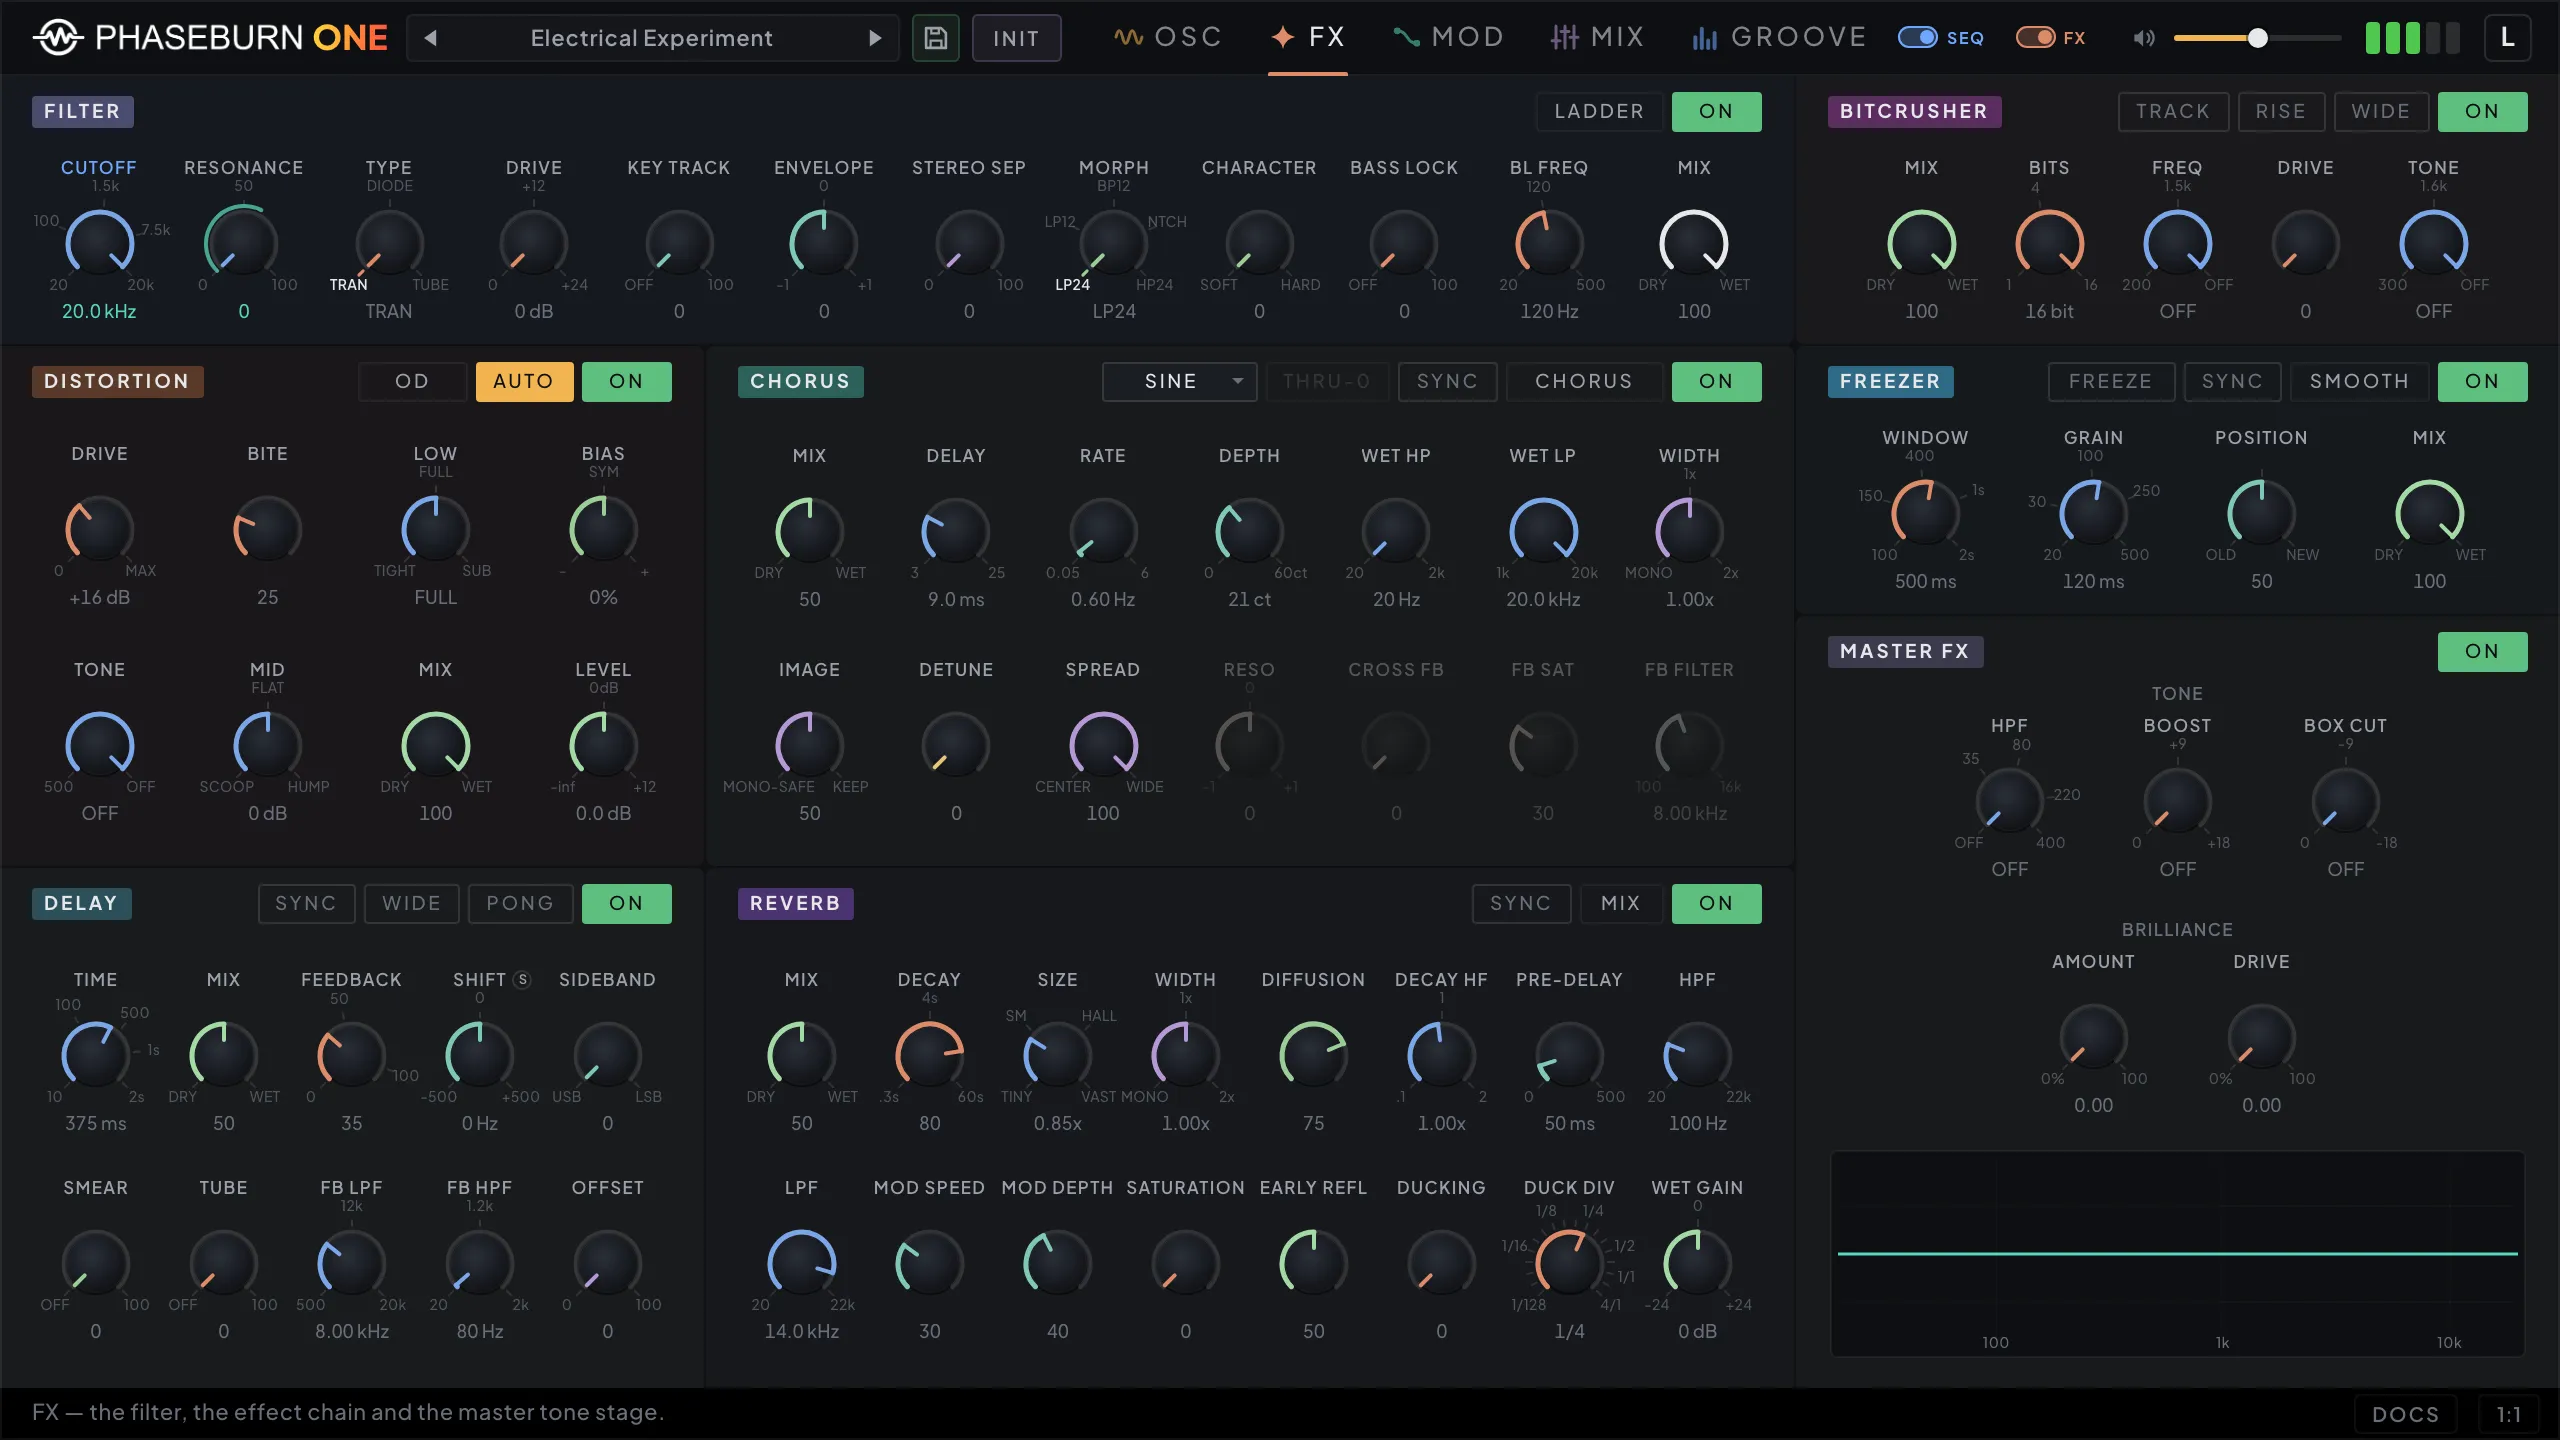Click the Reverb LPF knob
This screenshot has width=2560, height=1440.
[x=801, y=1263]
